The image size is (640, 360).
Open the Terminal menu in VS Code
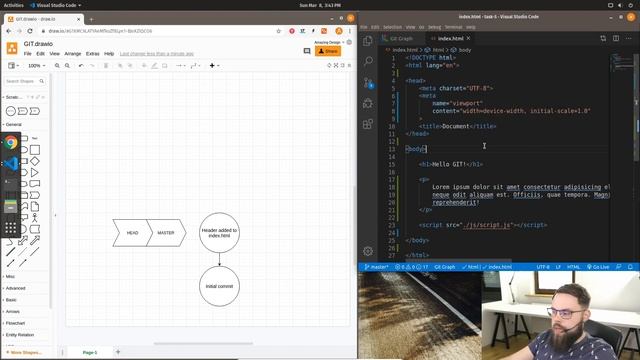453,27
